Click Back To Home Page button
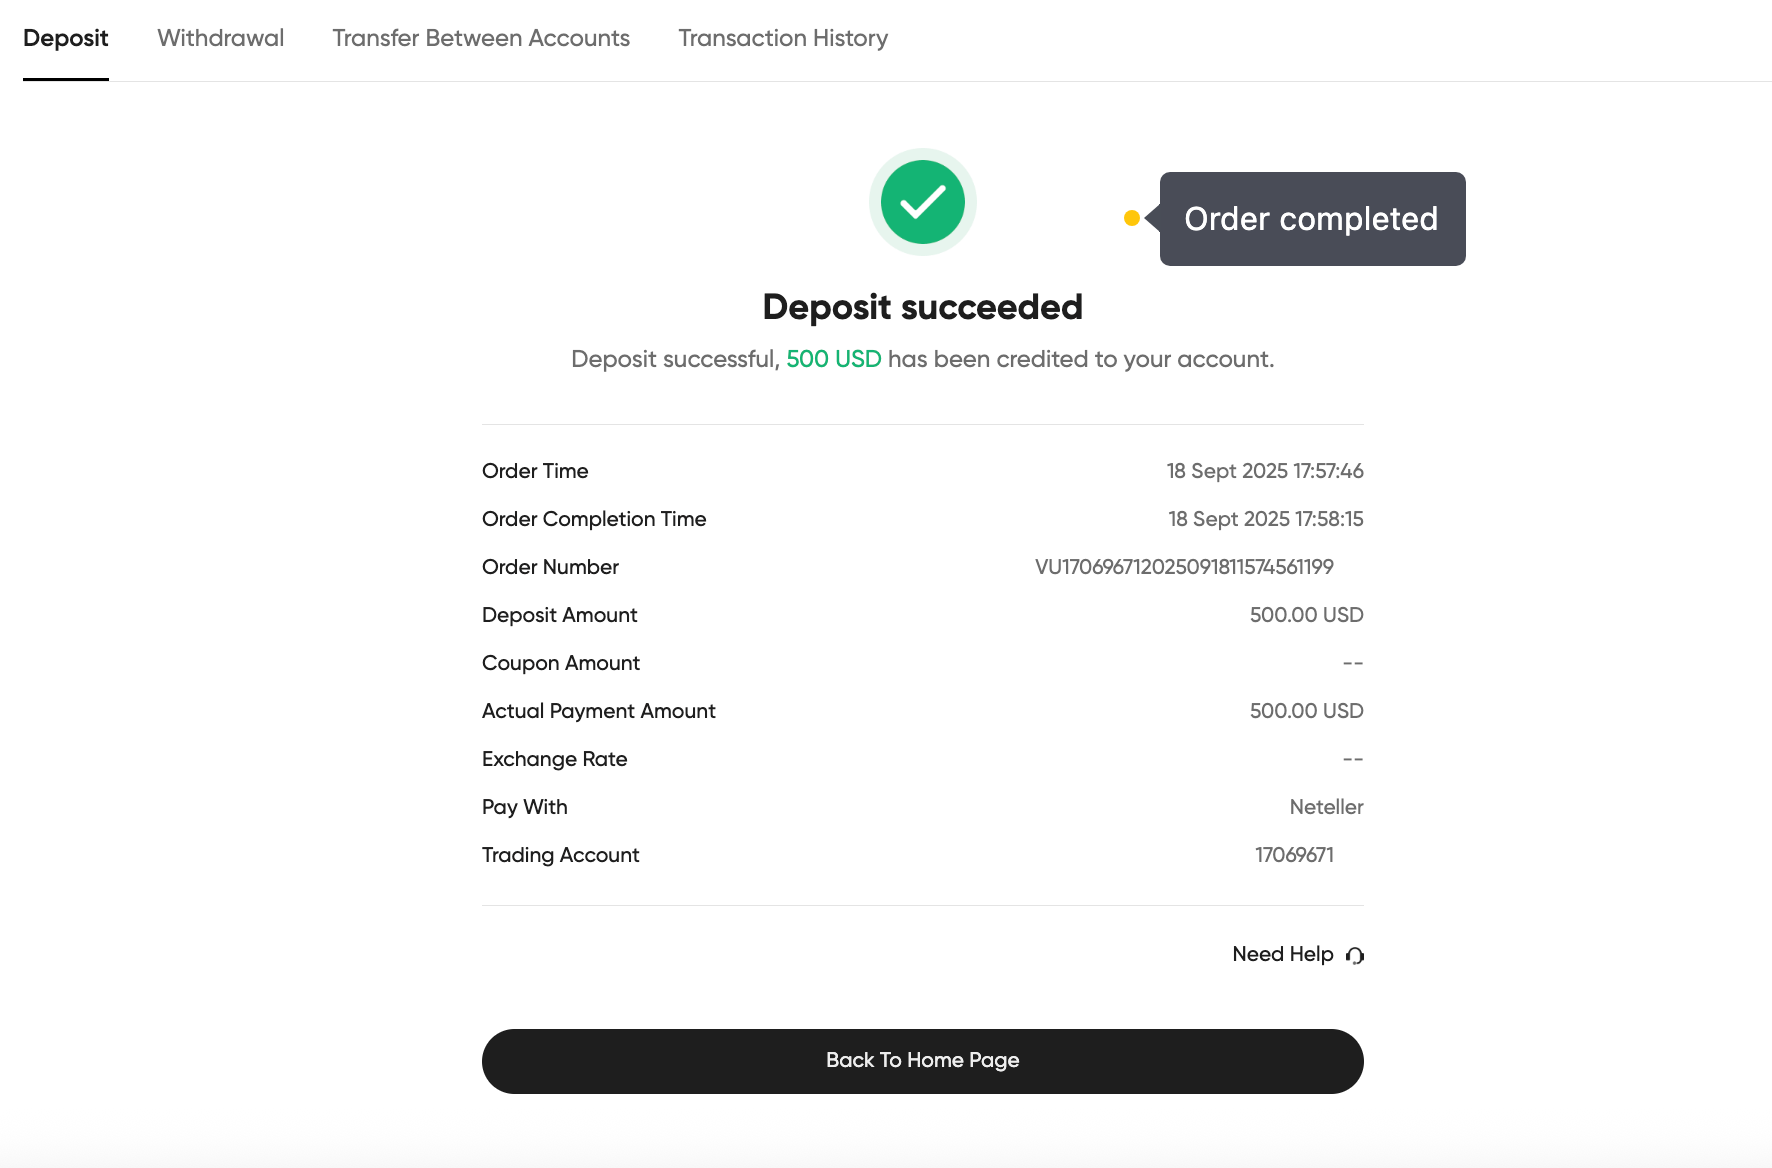The height and width of the screenshot is (1168, 1772). click(x=923, y=1061)
